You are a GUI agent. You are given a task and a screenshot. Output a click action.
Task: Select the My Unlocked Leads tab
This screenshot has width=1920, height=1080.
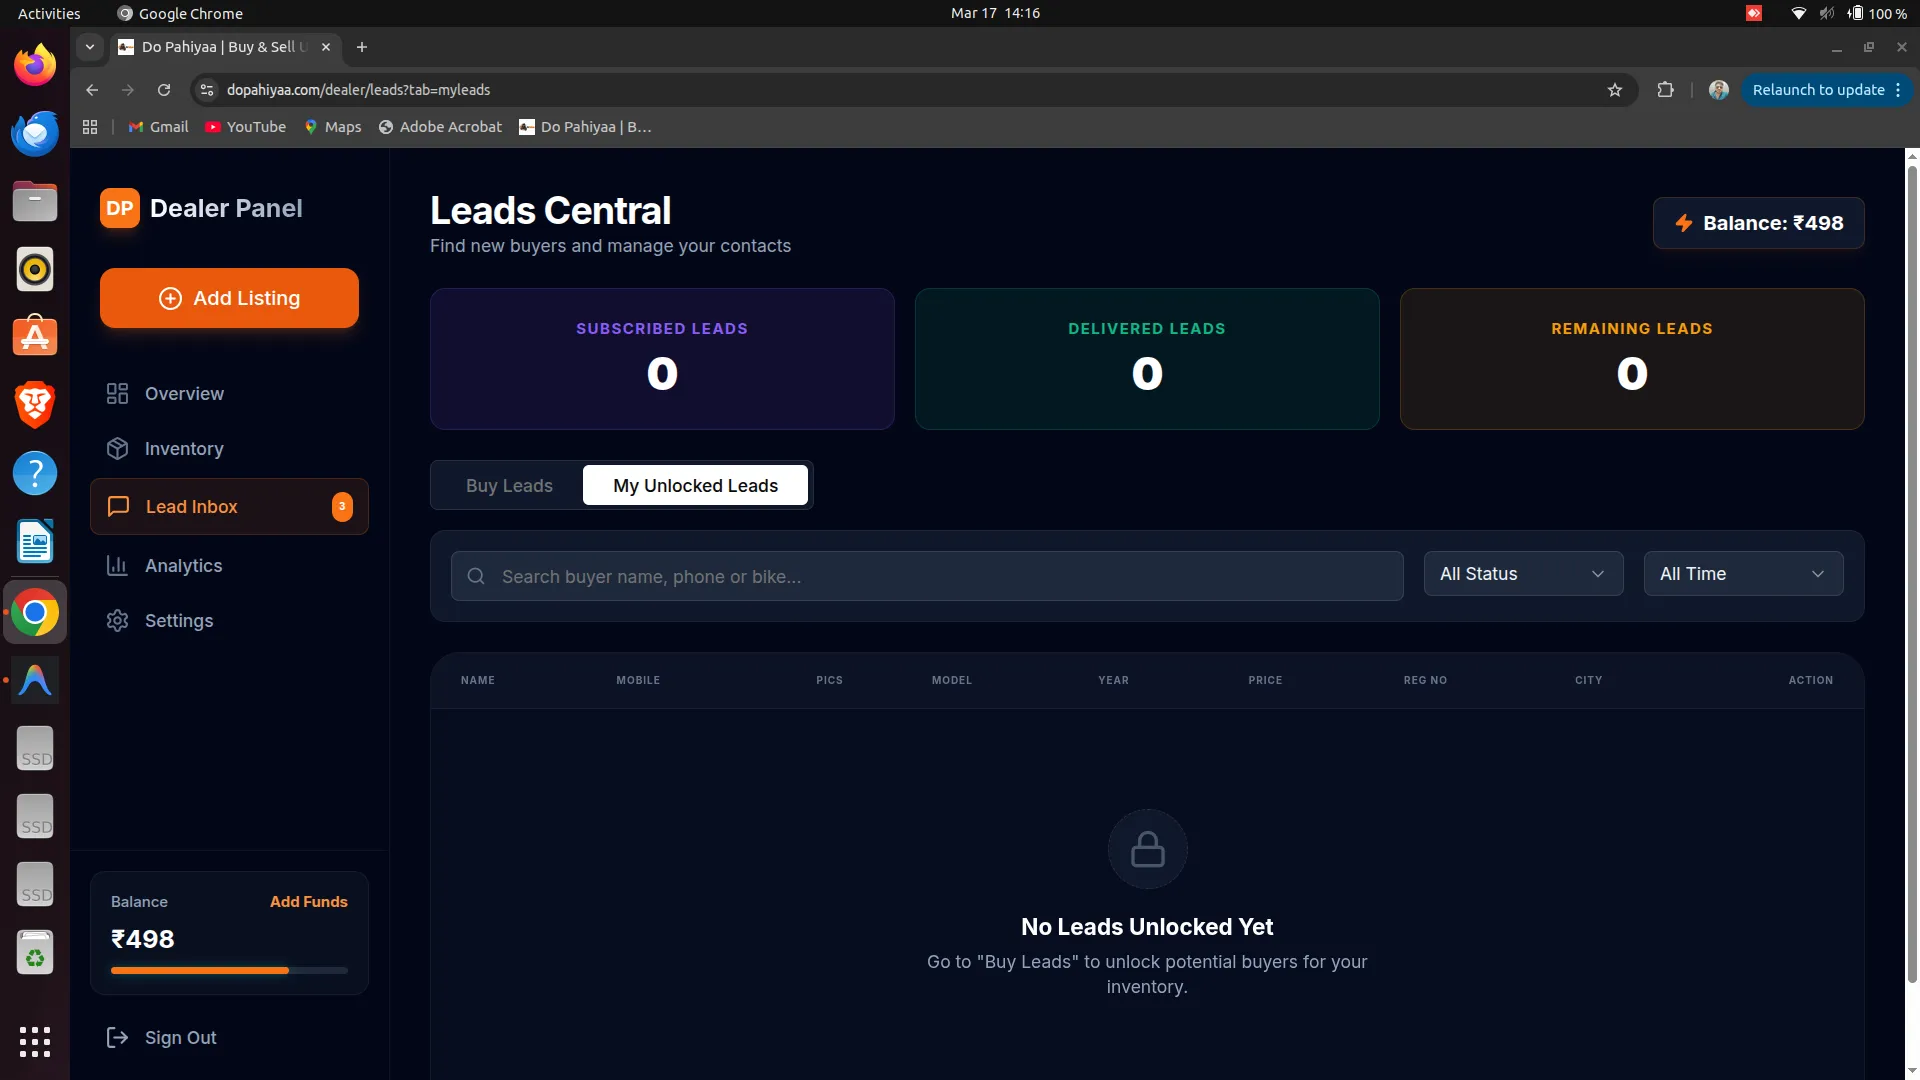tap(695, 486)
